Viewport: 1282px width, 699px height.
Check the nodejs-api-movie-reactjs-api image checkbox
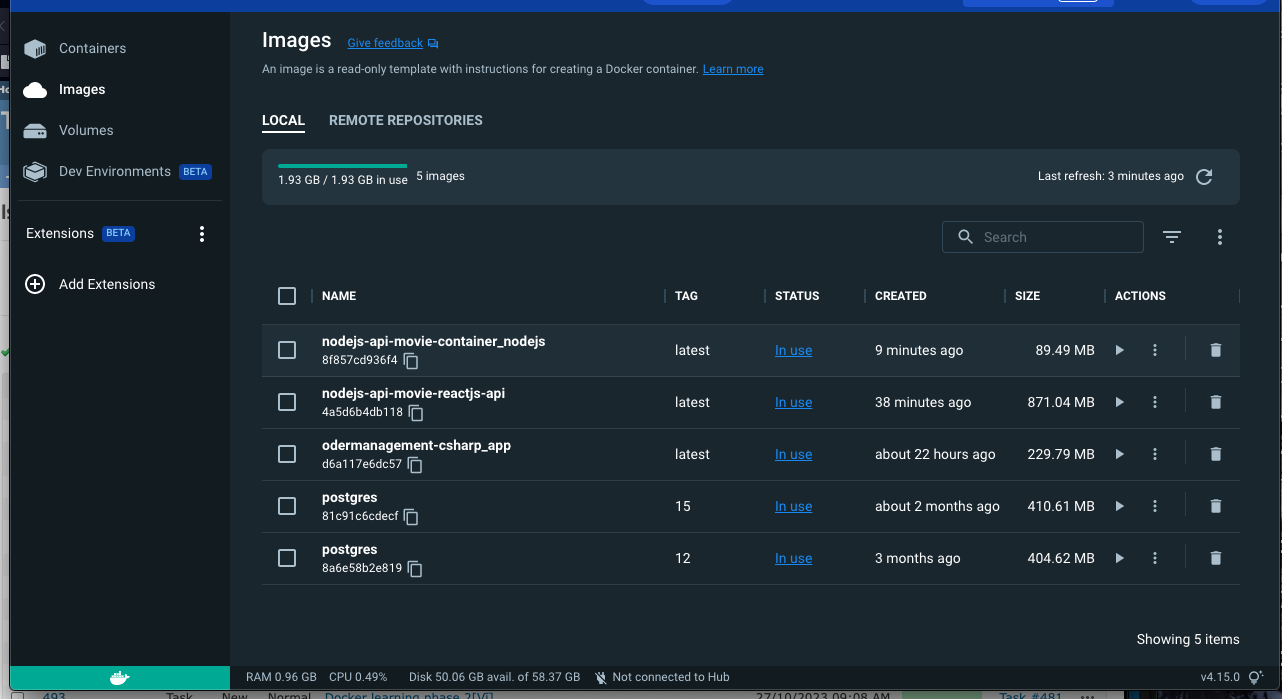click(x=287, y=402)
